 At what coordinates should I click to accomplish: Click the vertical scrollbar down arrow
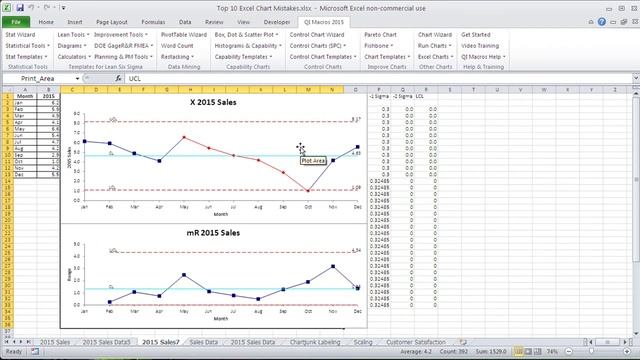pyautogui.click(x=636, y=333)
